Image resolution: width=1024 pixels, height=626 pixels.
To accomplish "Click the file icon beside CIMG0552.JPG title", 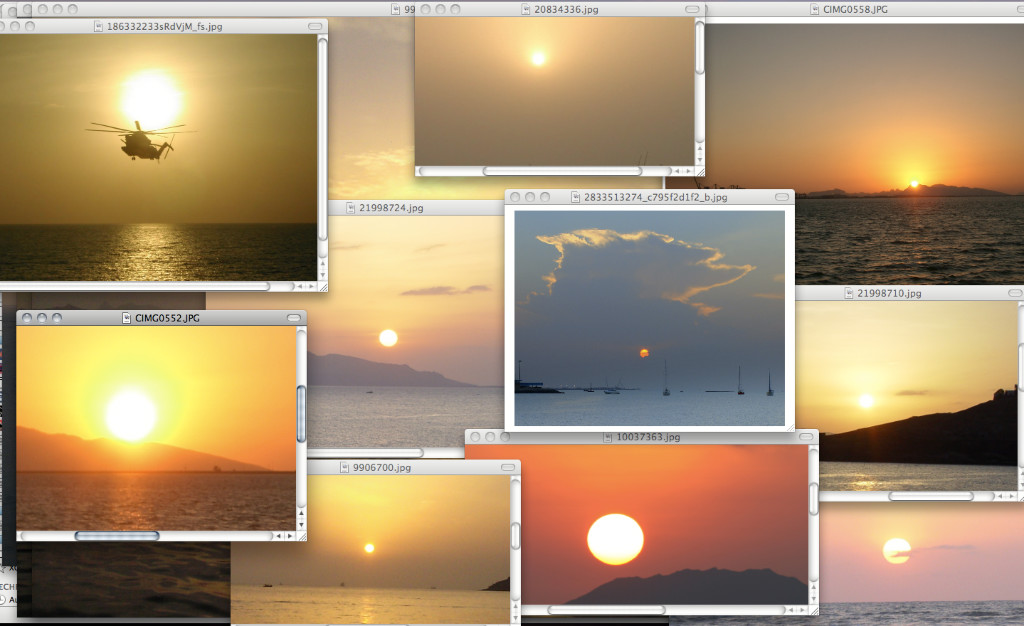I will [x=127, y=318].
